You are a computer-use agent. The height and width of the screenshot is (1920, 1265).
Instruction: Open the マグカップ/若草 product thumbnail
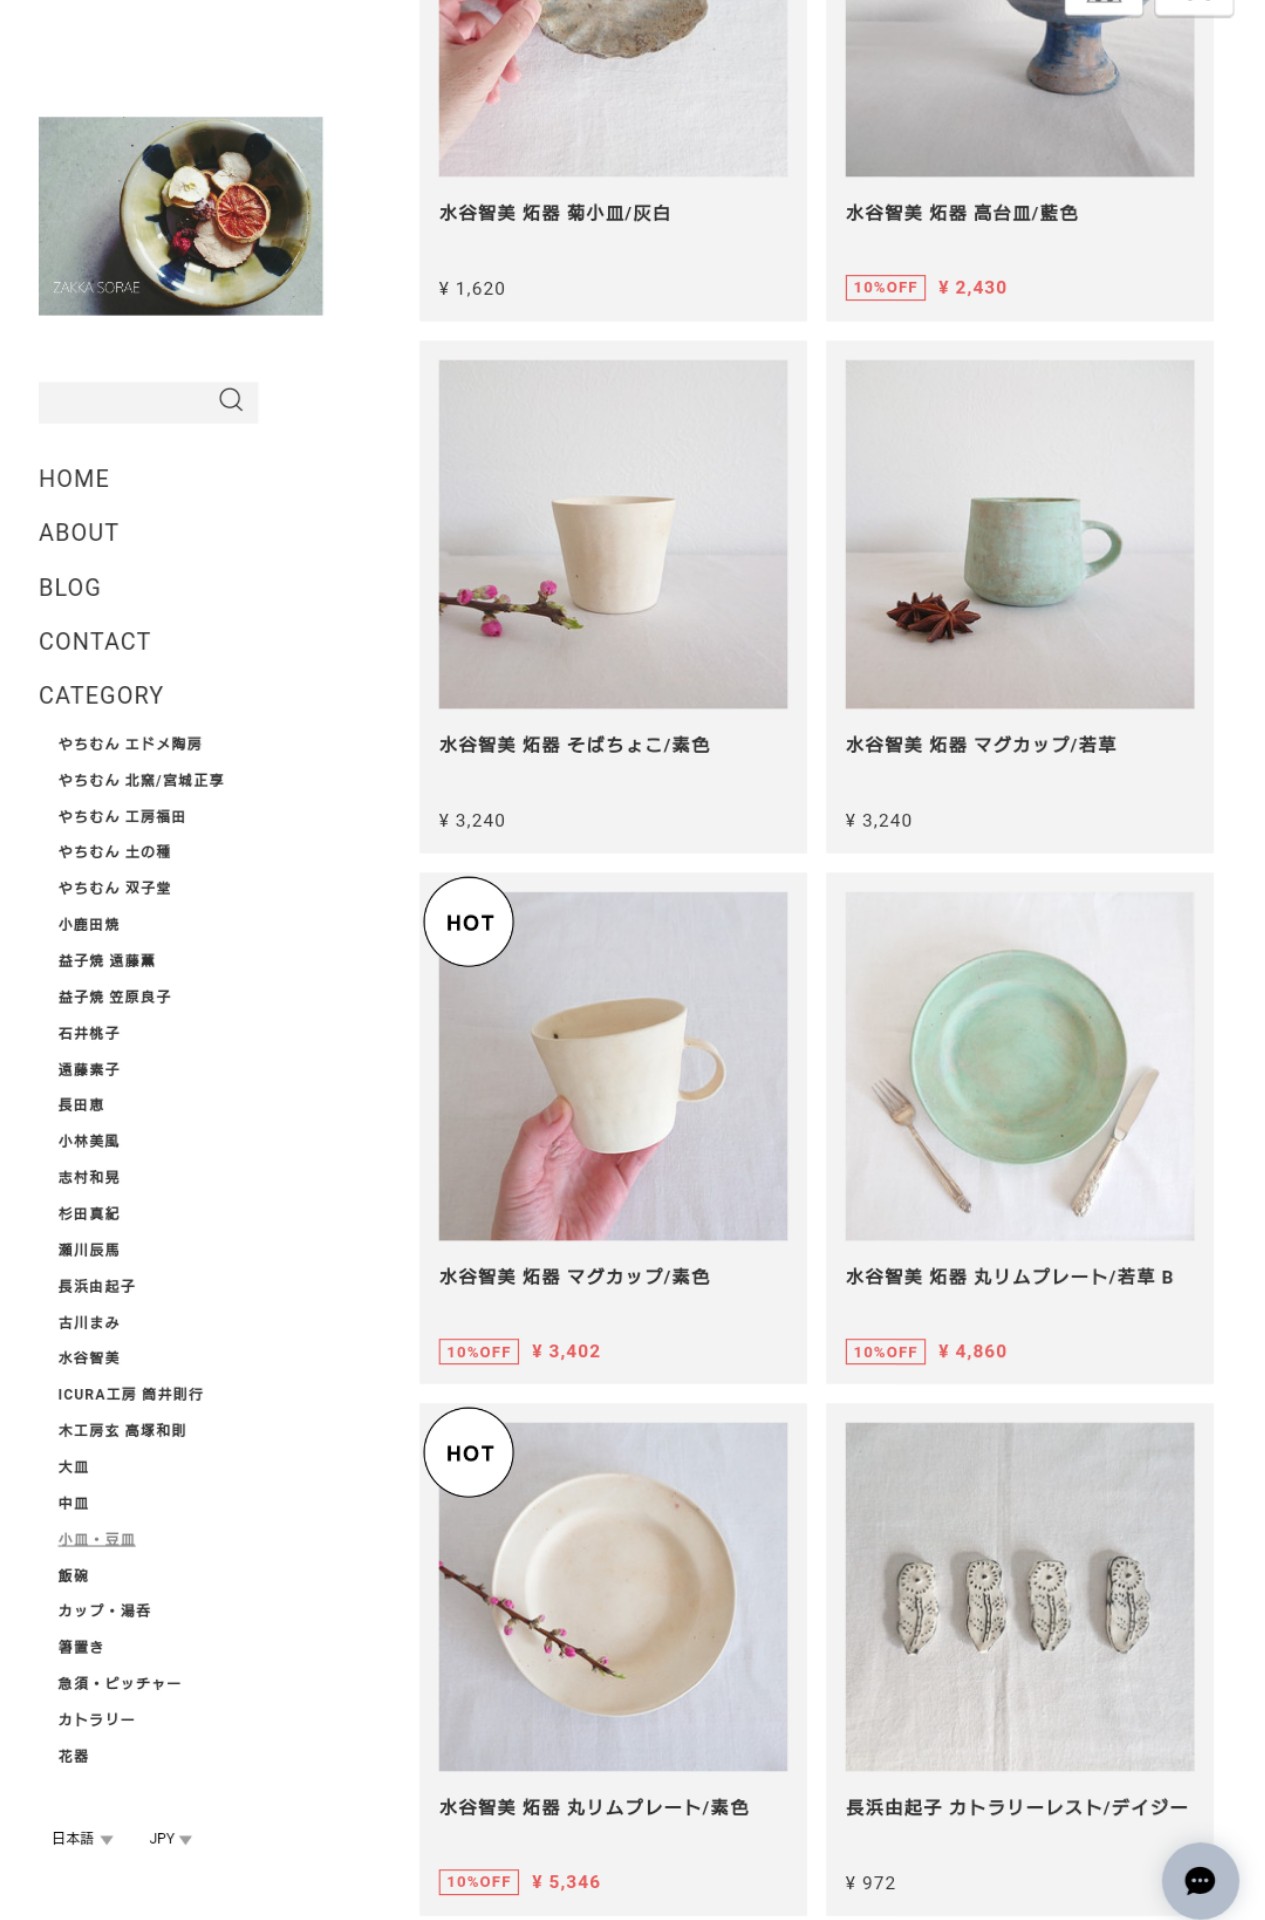pyautogui.click(x=1020, y=534)
